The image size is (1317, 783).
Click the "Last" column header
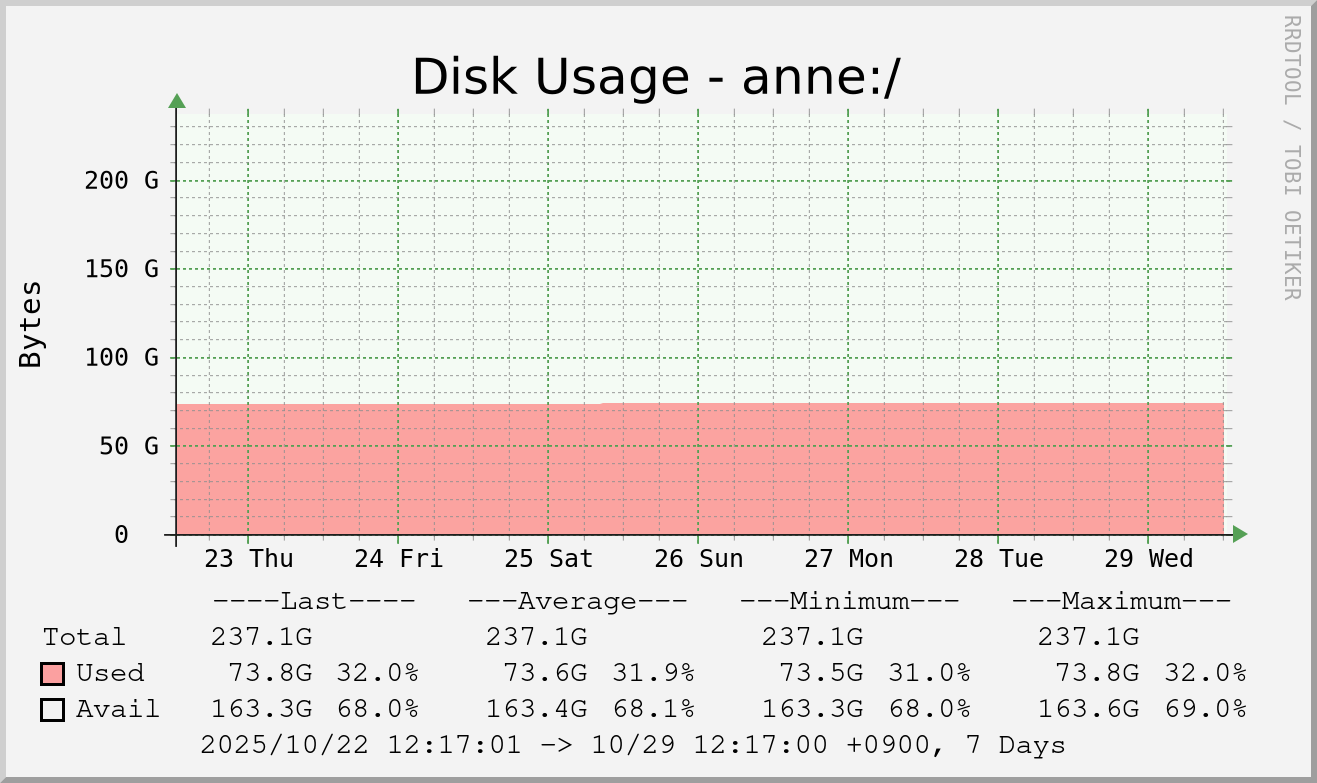(x=313, y=602)
